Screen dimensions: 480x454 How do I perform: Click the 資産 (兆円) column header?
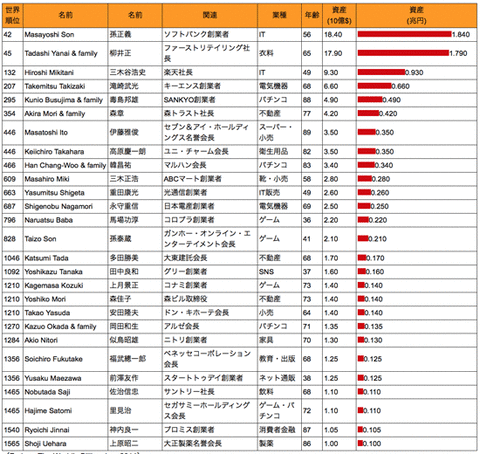point(416,15)
